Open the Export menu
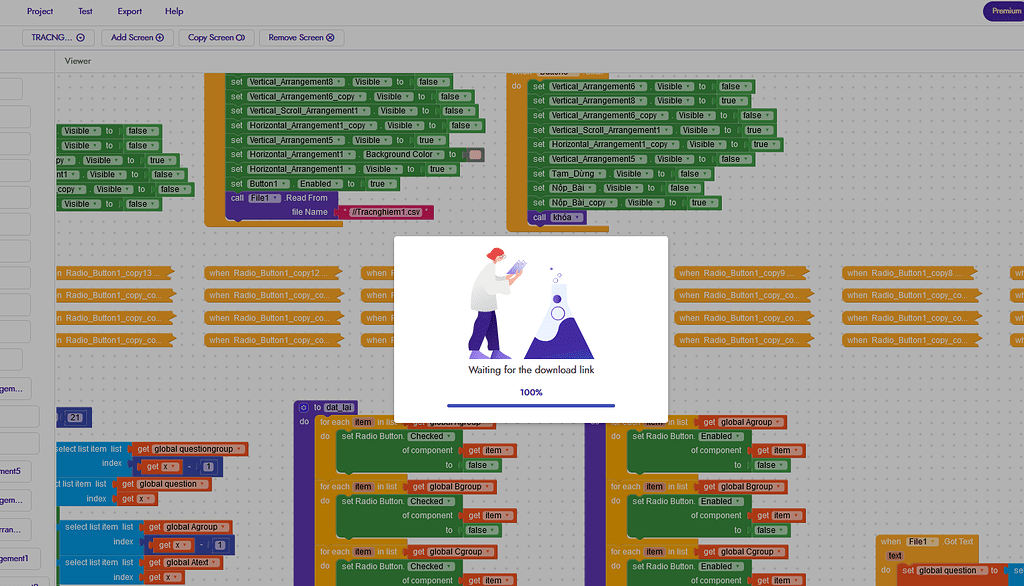Screen dimensions: 1024x586 coord(129,11)
